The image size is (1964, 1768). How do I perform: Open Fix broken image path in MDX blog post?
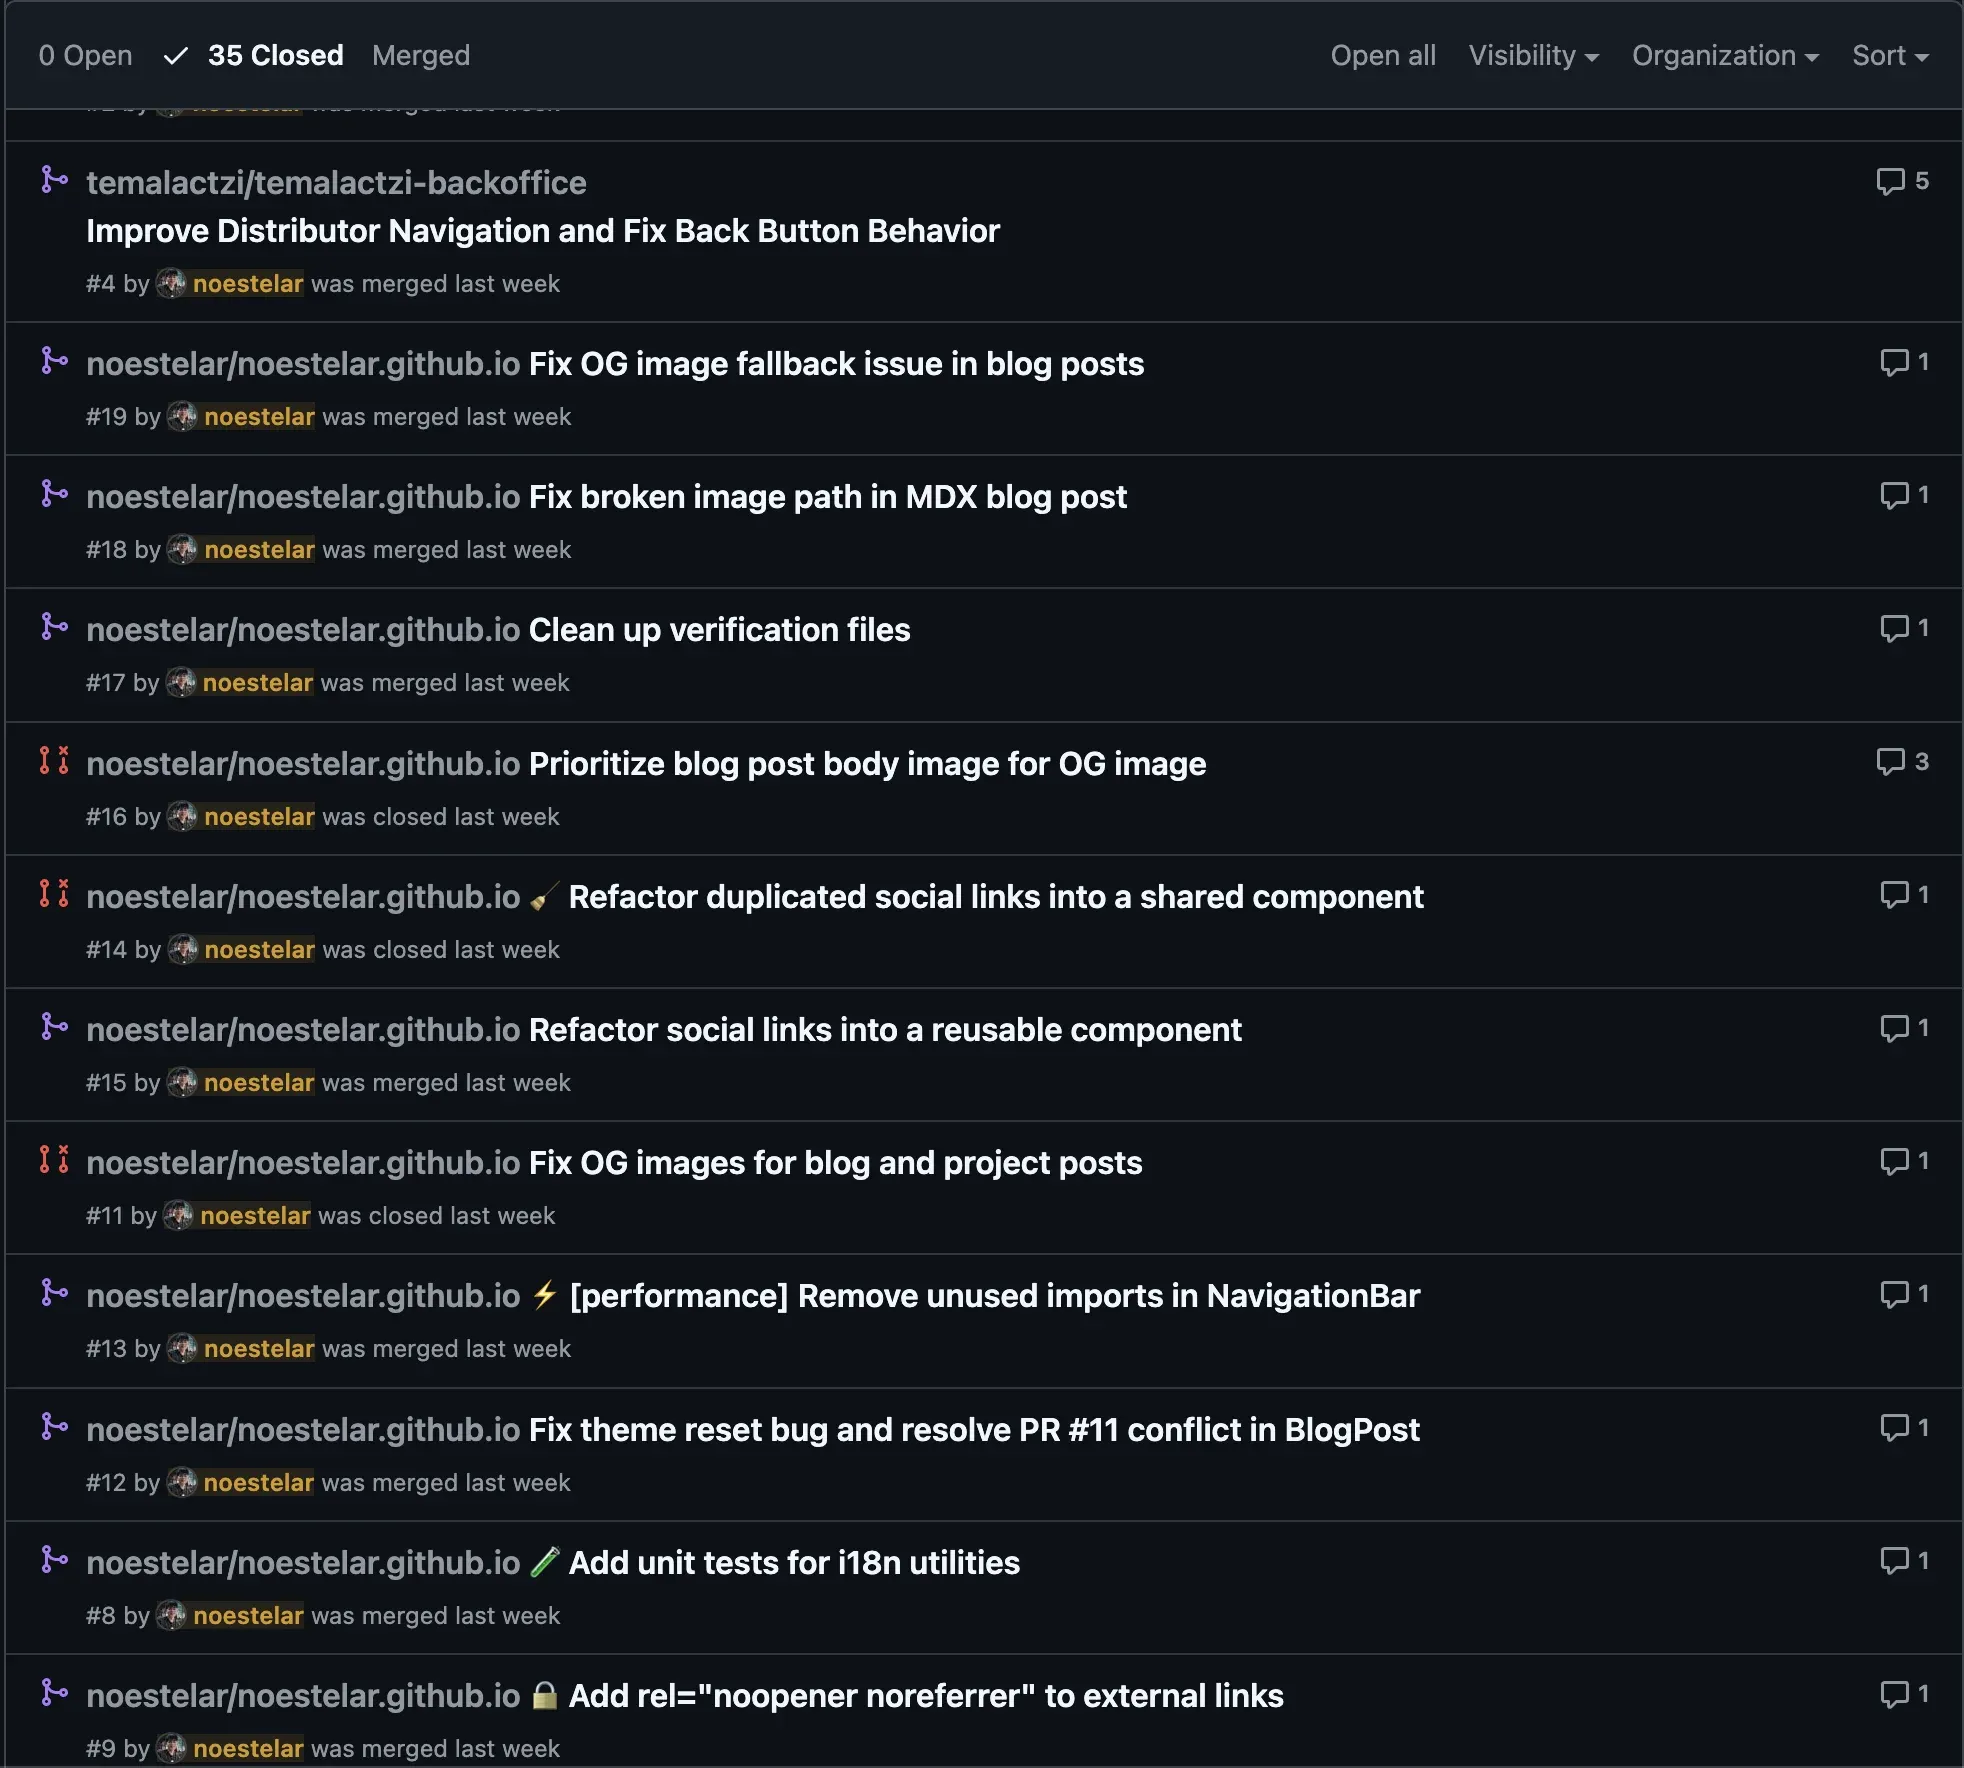tap(827, 496)
